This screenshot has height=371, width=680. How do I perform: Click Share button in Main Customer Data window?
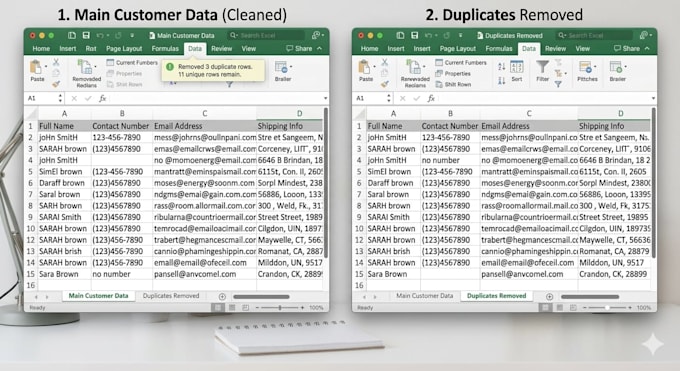(x=299, y=48)
